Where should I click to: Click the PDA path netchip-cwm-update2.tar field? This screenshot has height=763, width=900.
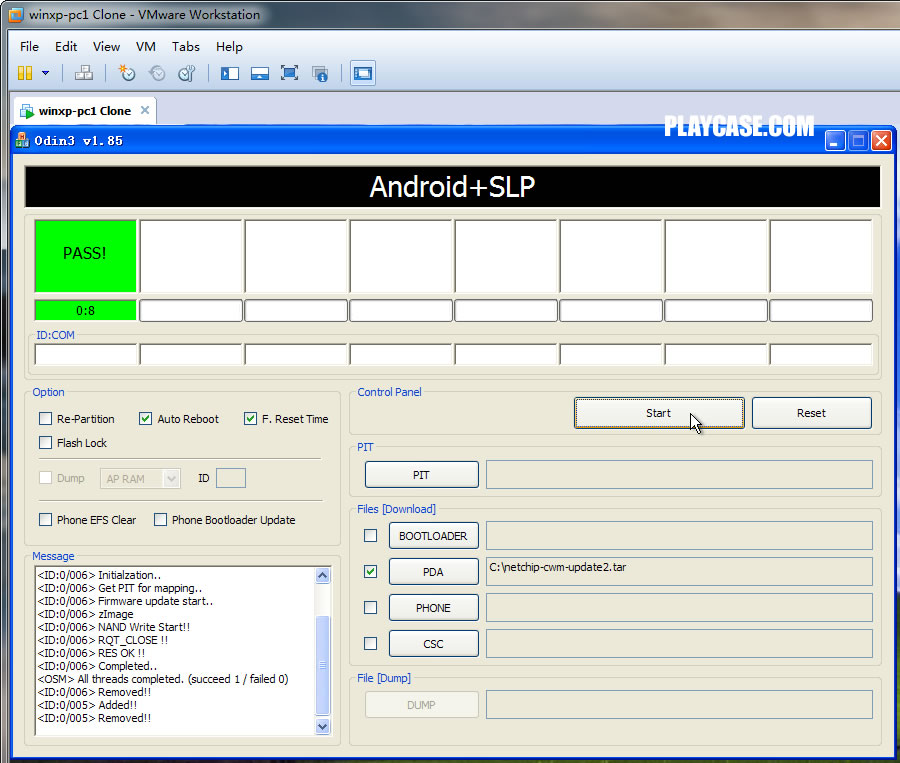coord(679,571)
